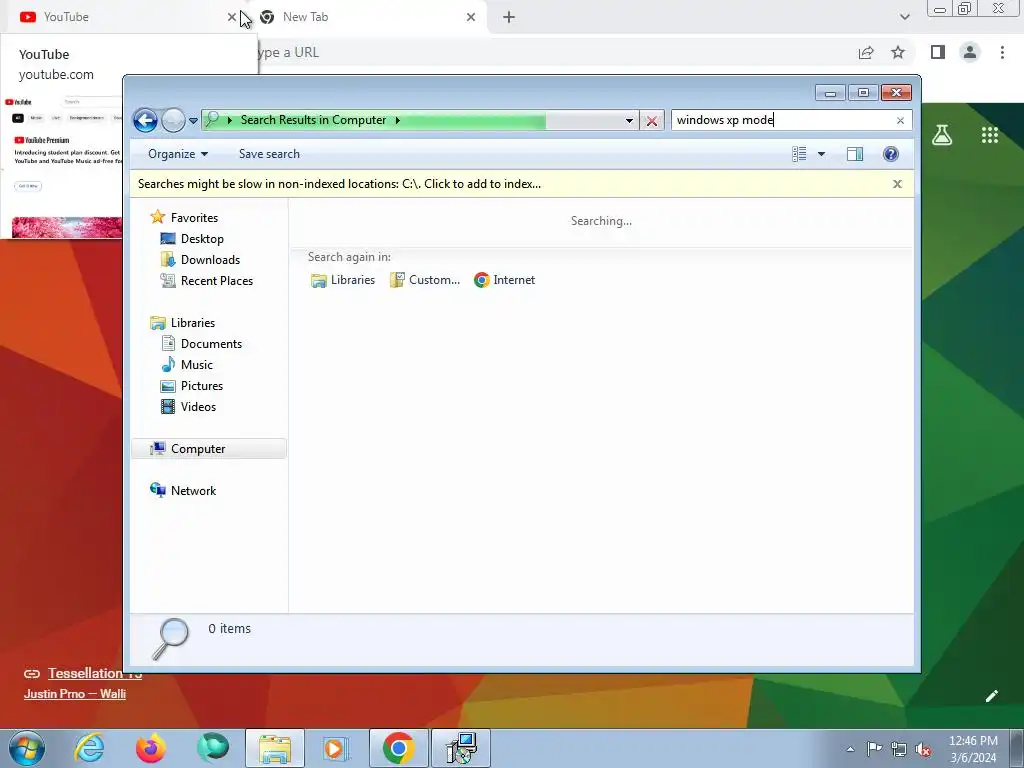Open the Chrome profile menu
1024x768 pixels.
tap(970, 52)
